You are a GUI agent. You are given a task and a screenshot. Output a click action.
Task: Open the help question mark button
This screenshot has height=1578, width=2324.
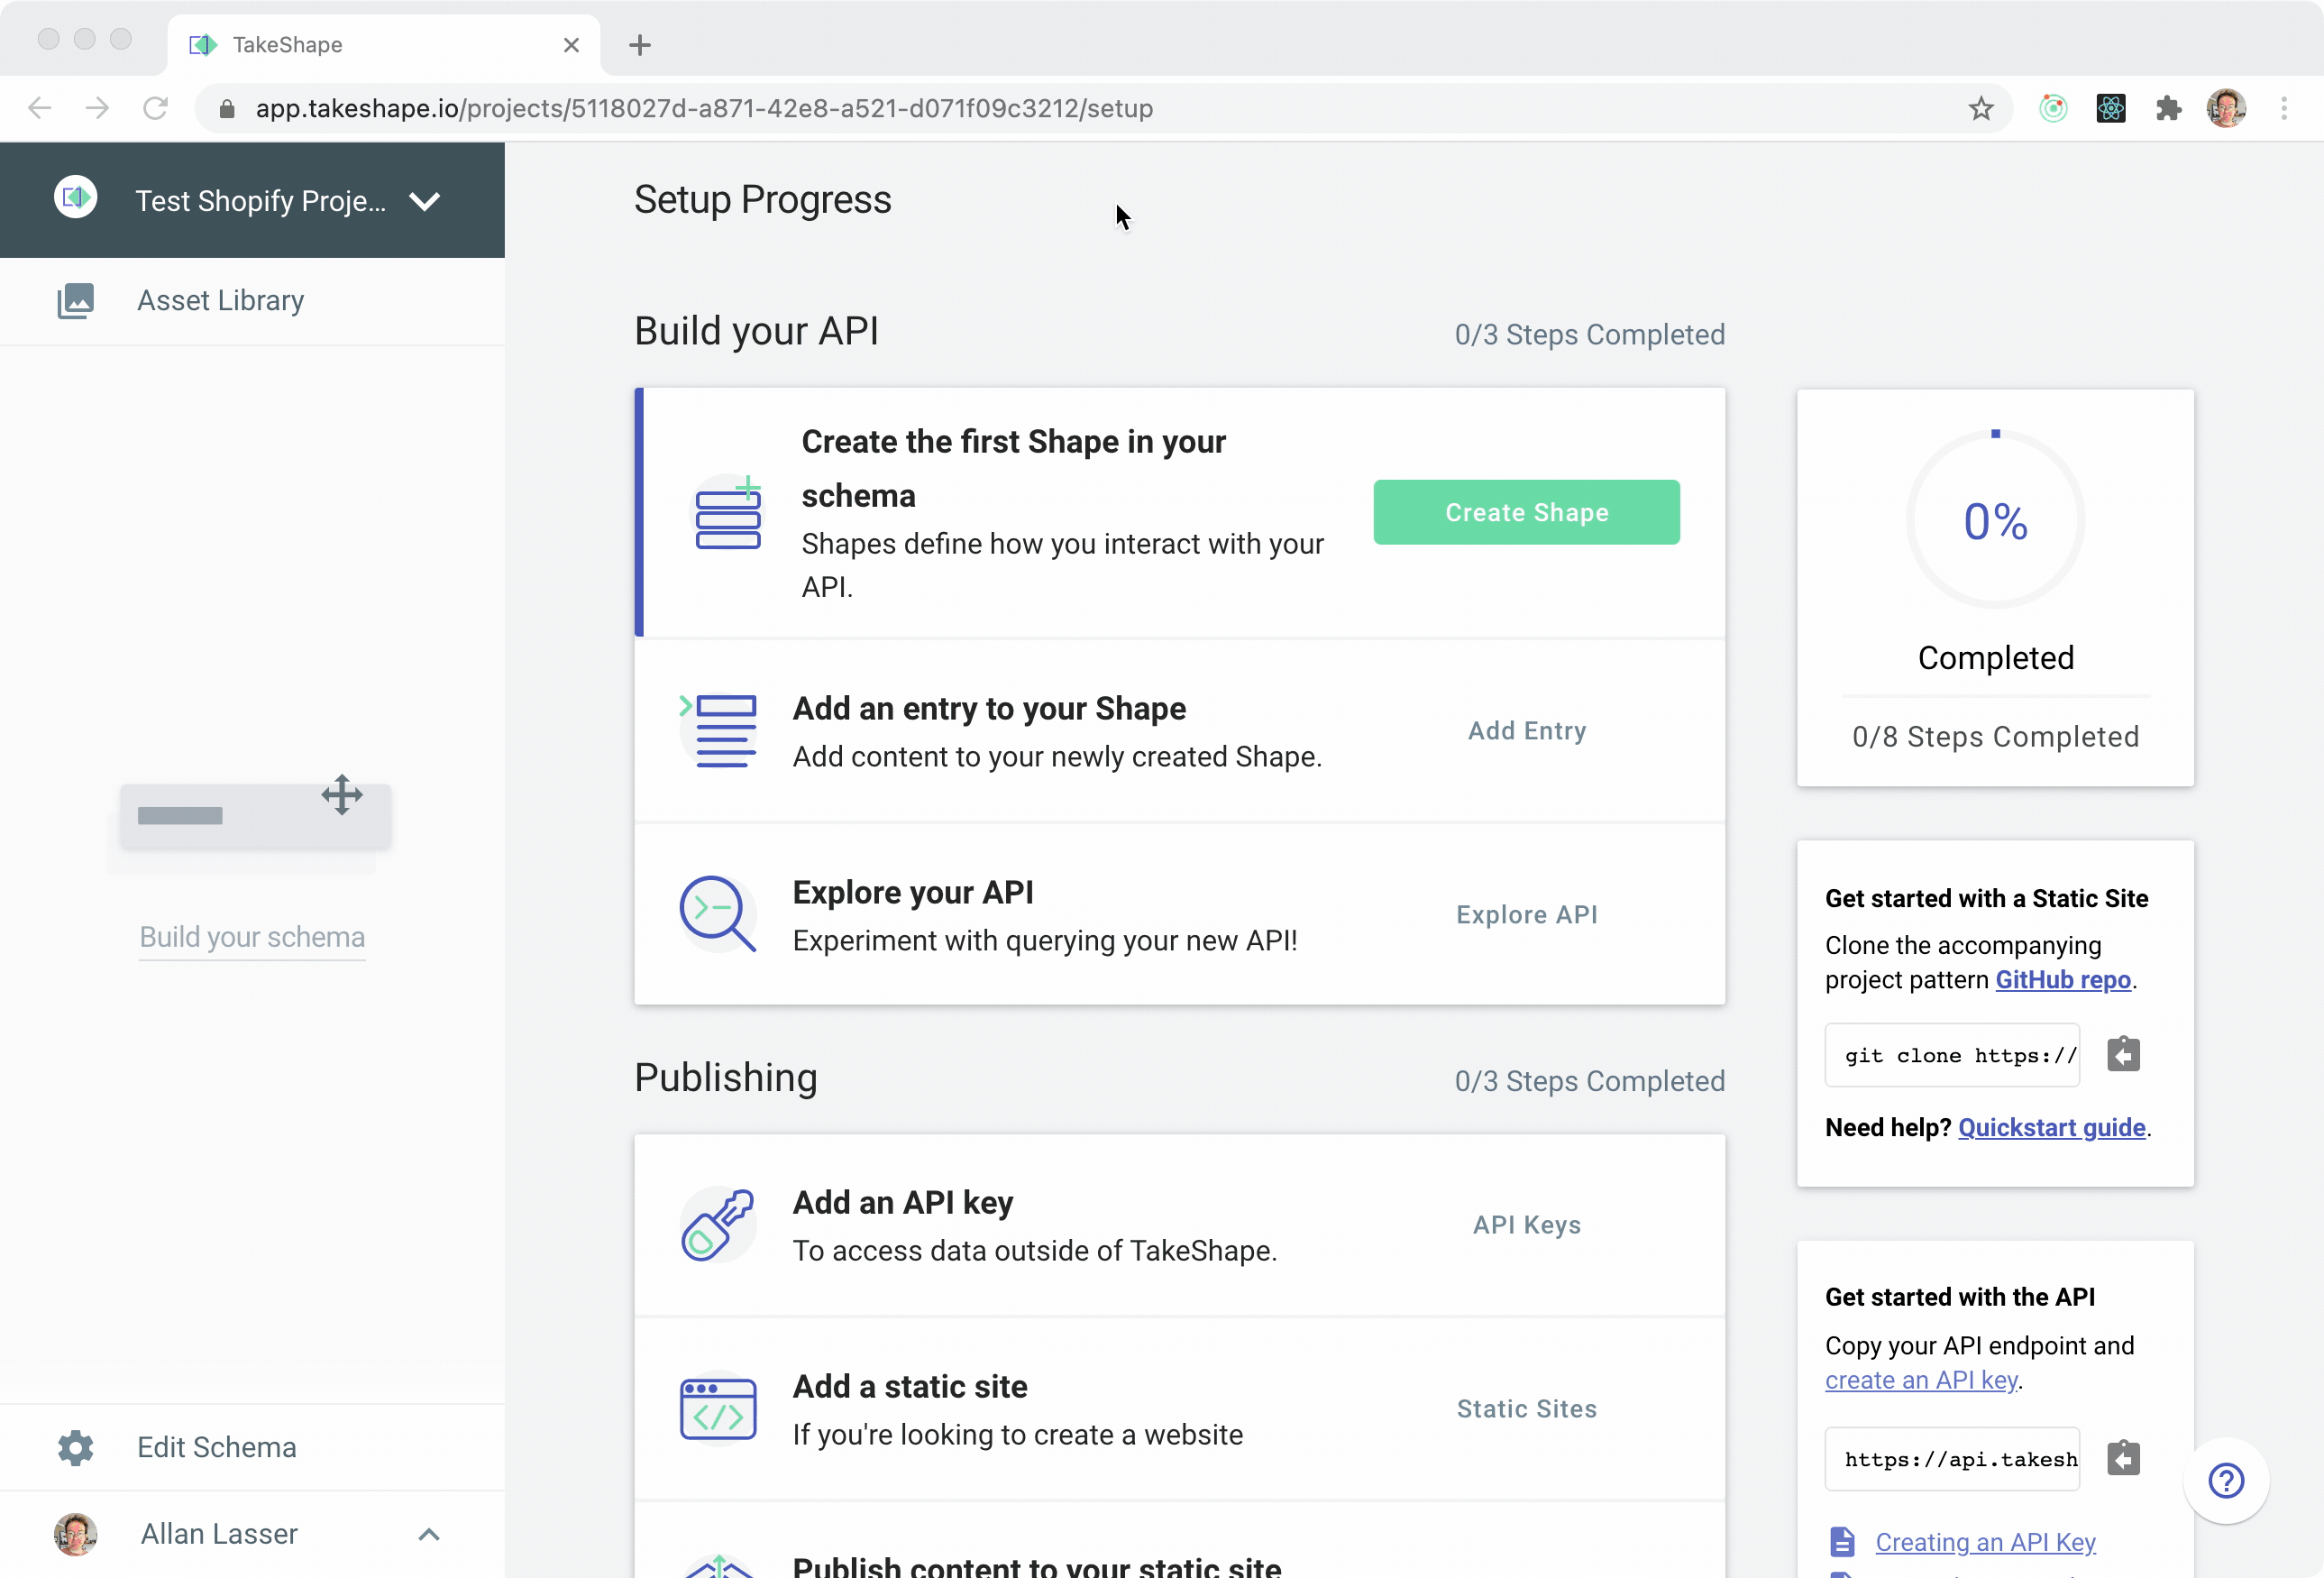coord(2226,1480)
